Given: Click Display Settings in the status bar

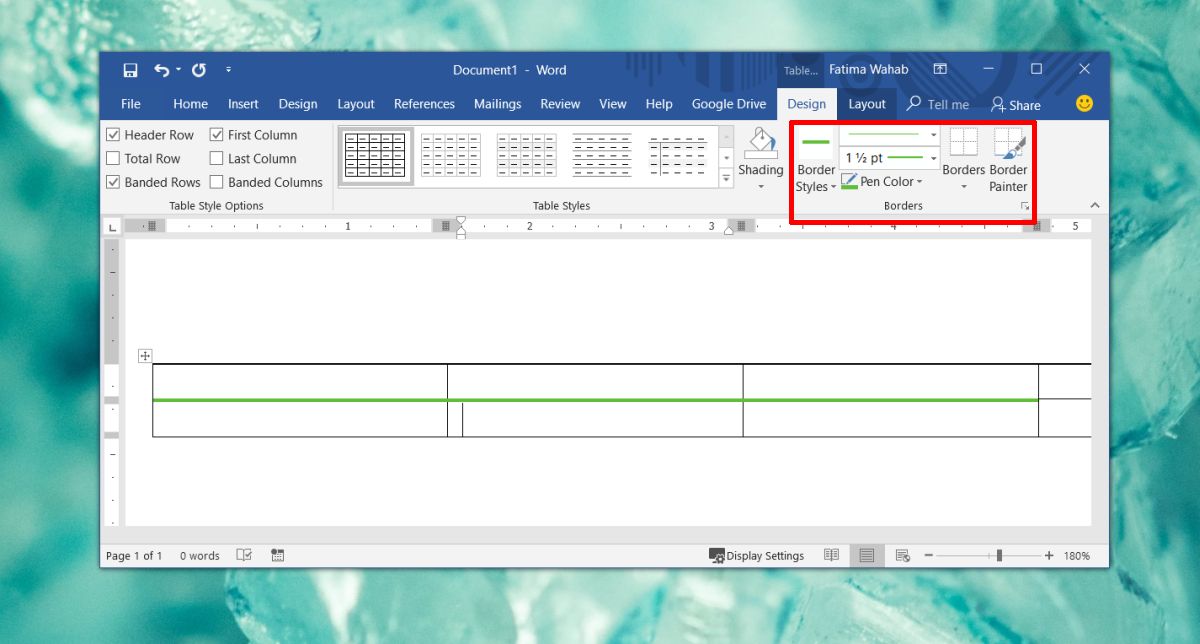Looking at the screenshot, I should tap(757, 555).
